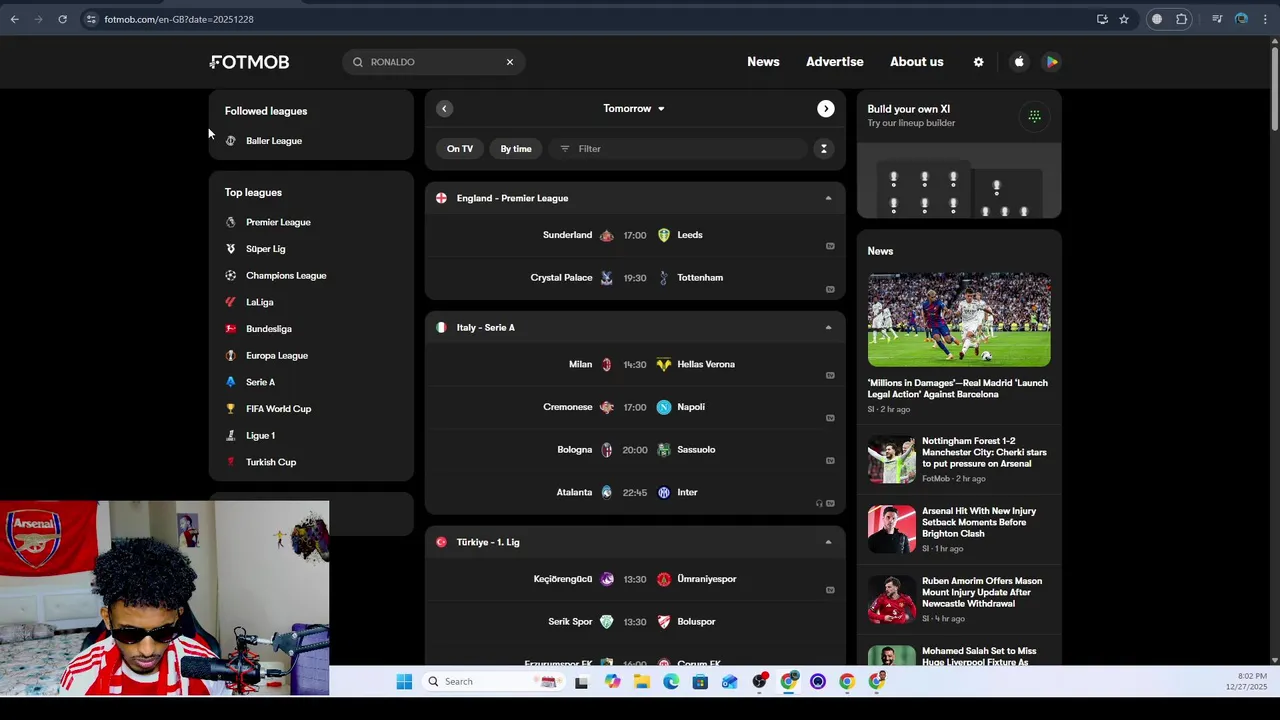Open the News menu item
This screenshot has height=720, width=1280.
click(x=763, y=62)
